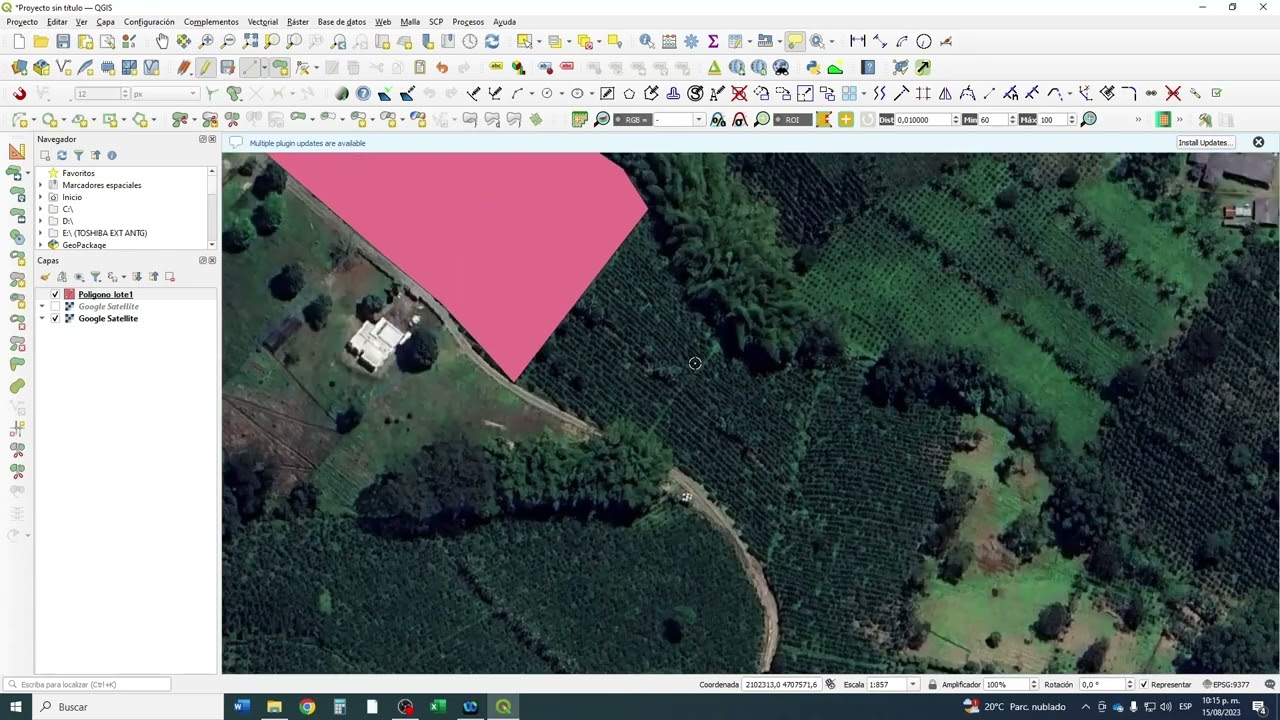Click the yellow plus ROI icon in SCP toolbar
Image resolution: width=1280 pixels, height=720 pixels.
(x=846, y=119)
